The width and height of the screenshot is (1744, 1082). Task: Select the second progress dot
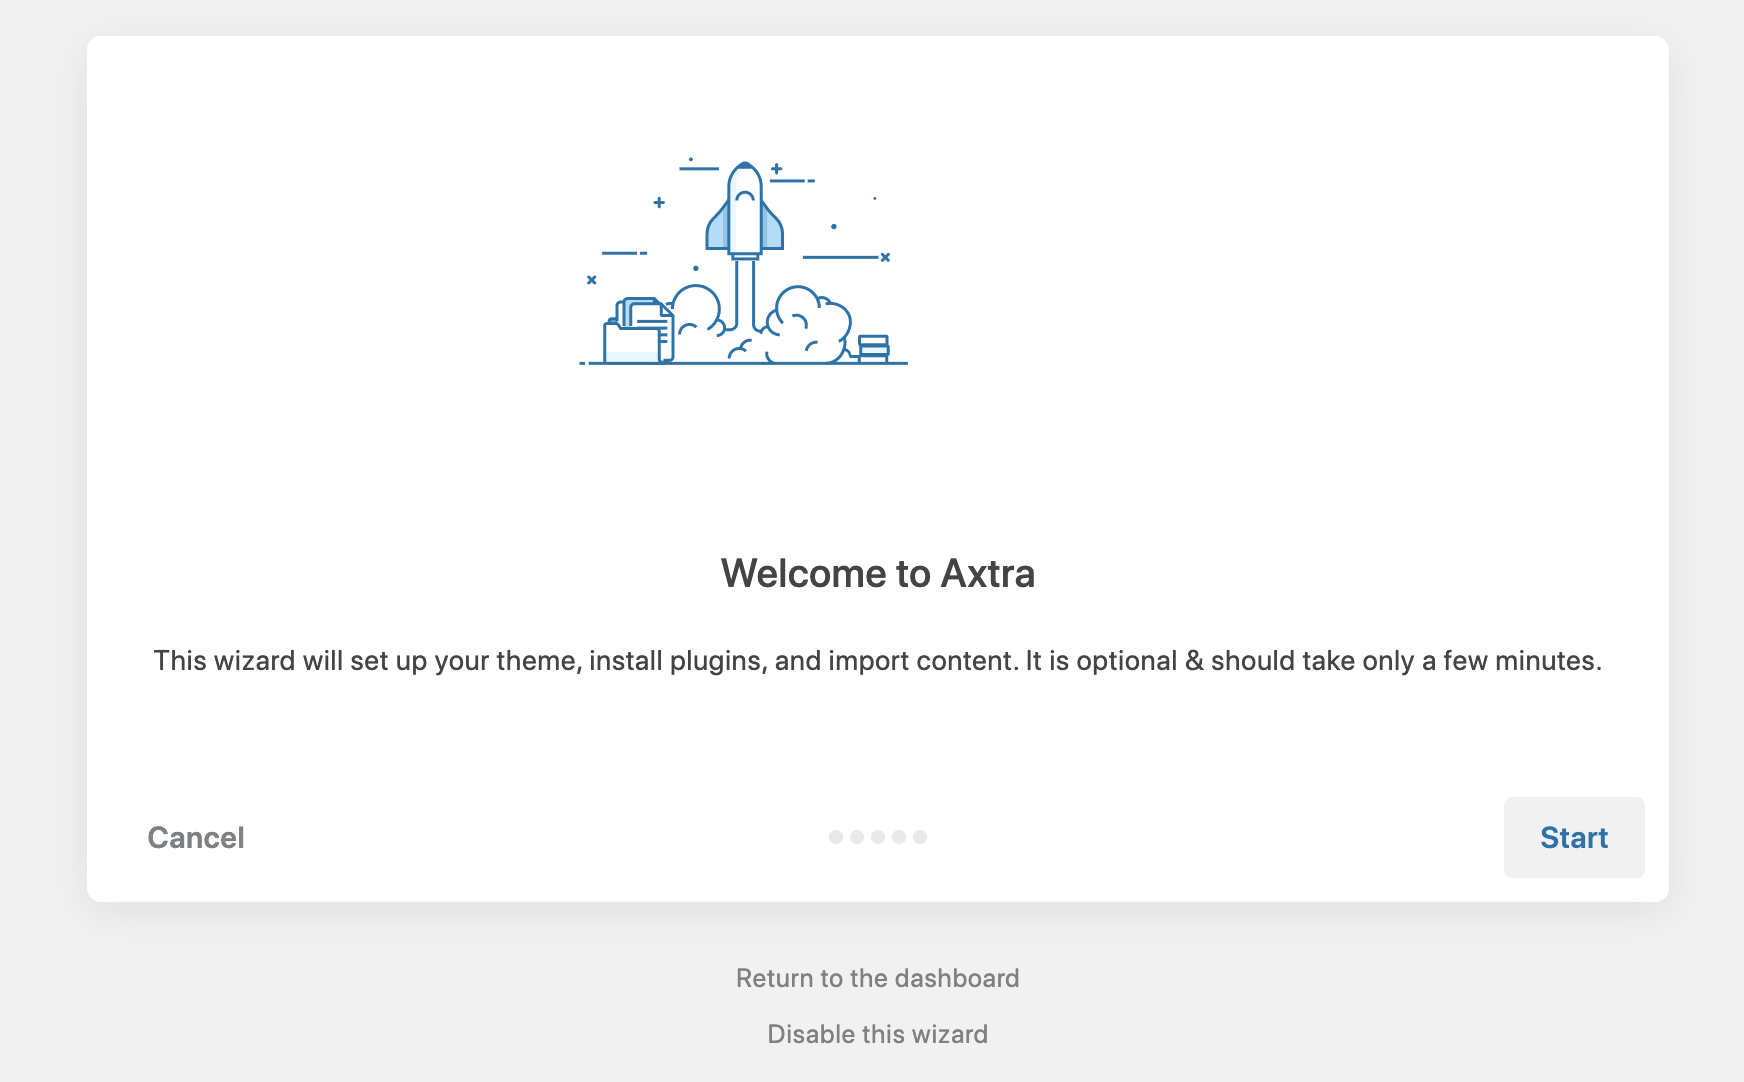pyautogui.click(x=856, y=837)
